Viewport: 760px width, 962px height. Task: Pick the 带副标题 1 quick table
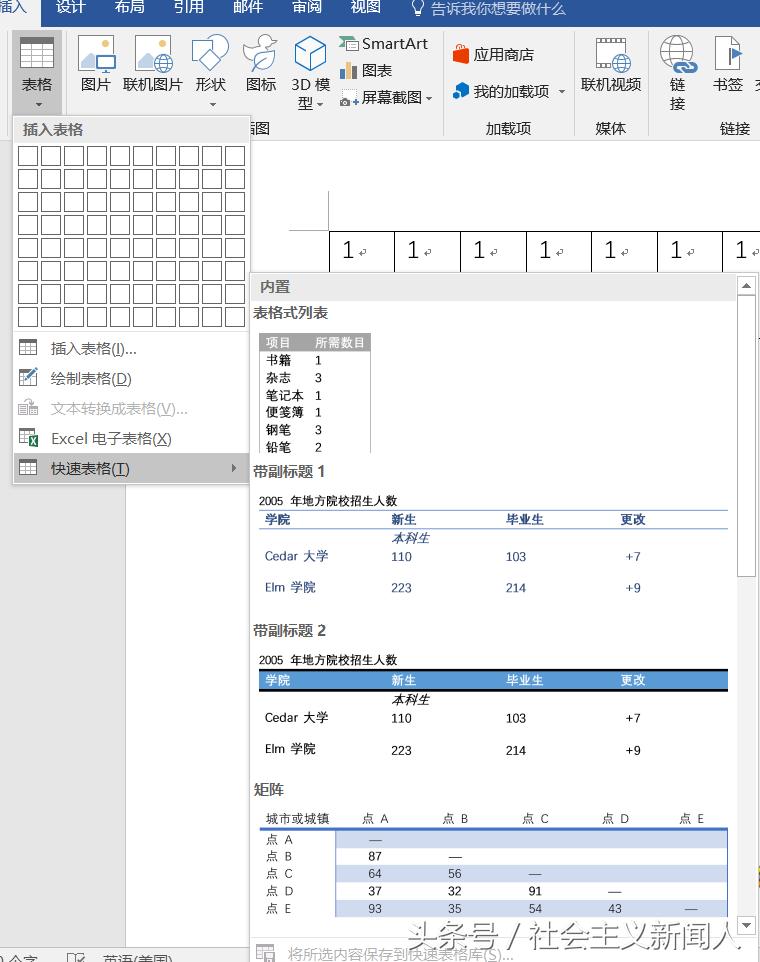click(x=493, y=545)
